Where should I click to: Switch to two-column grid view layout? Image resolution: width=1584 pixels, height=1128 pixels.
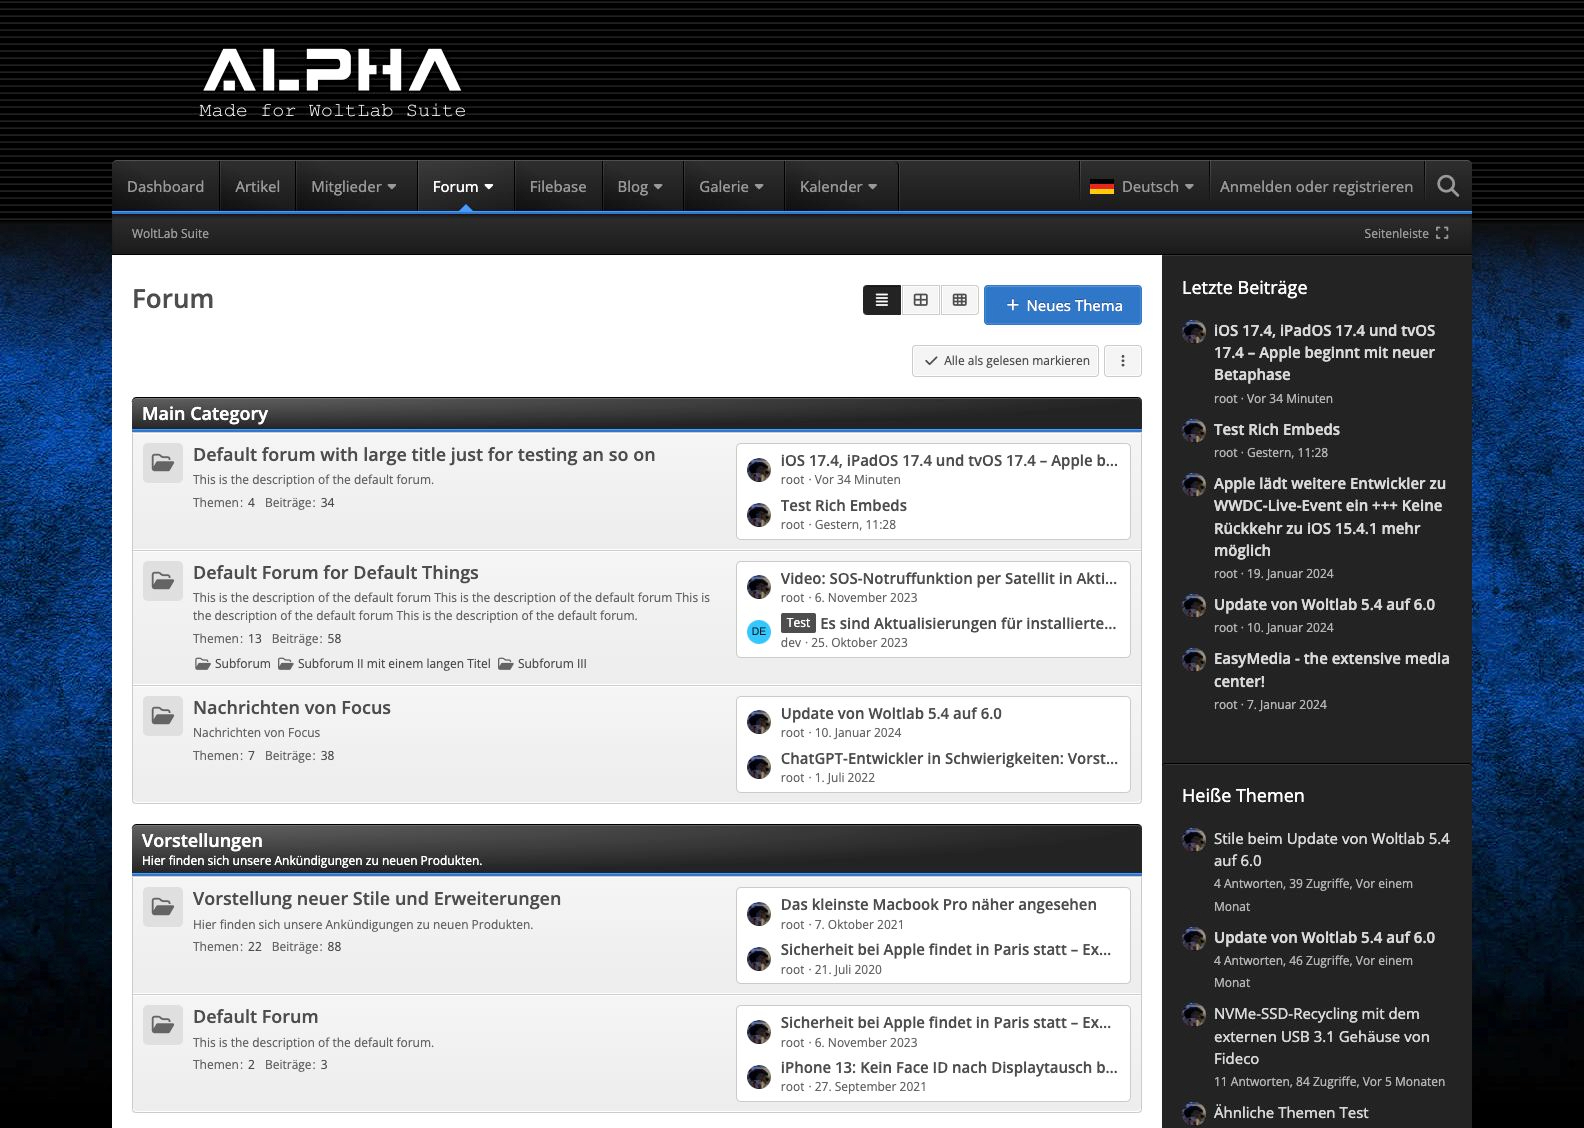click(920, 300)
